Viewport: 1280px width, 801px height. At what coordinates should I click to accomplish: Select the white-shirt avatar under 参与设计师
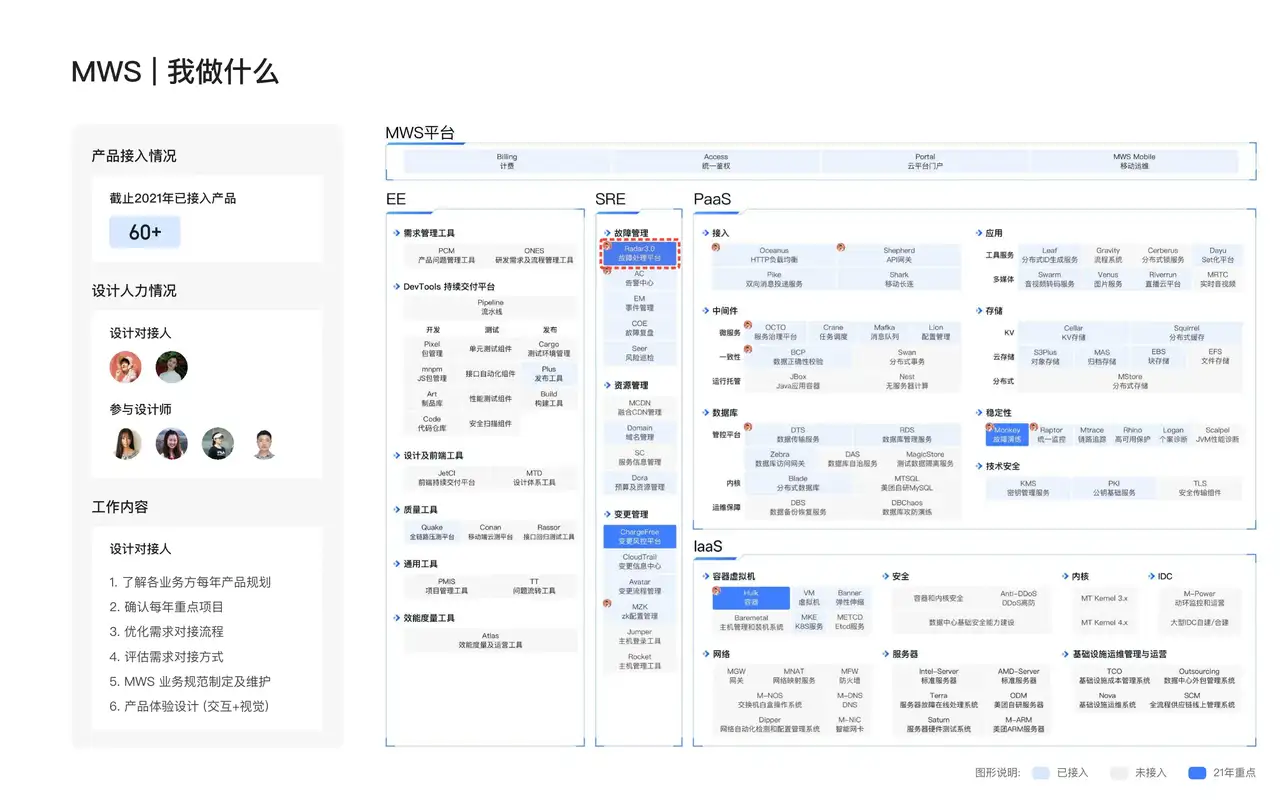264,444
